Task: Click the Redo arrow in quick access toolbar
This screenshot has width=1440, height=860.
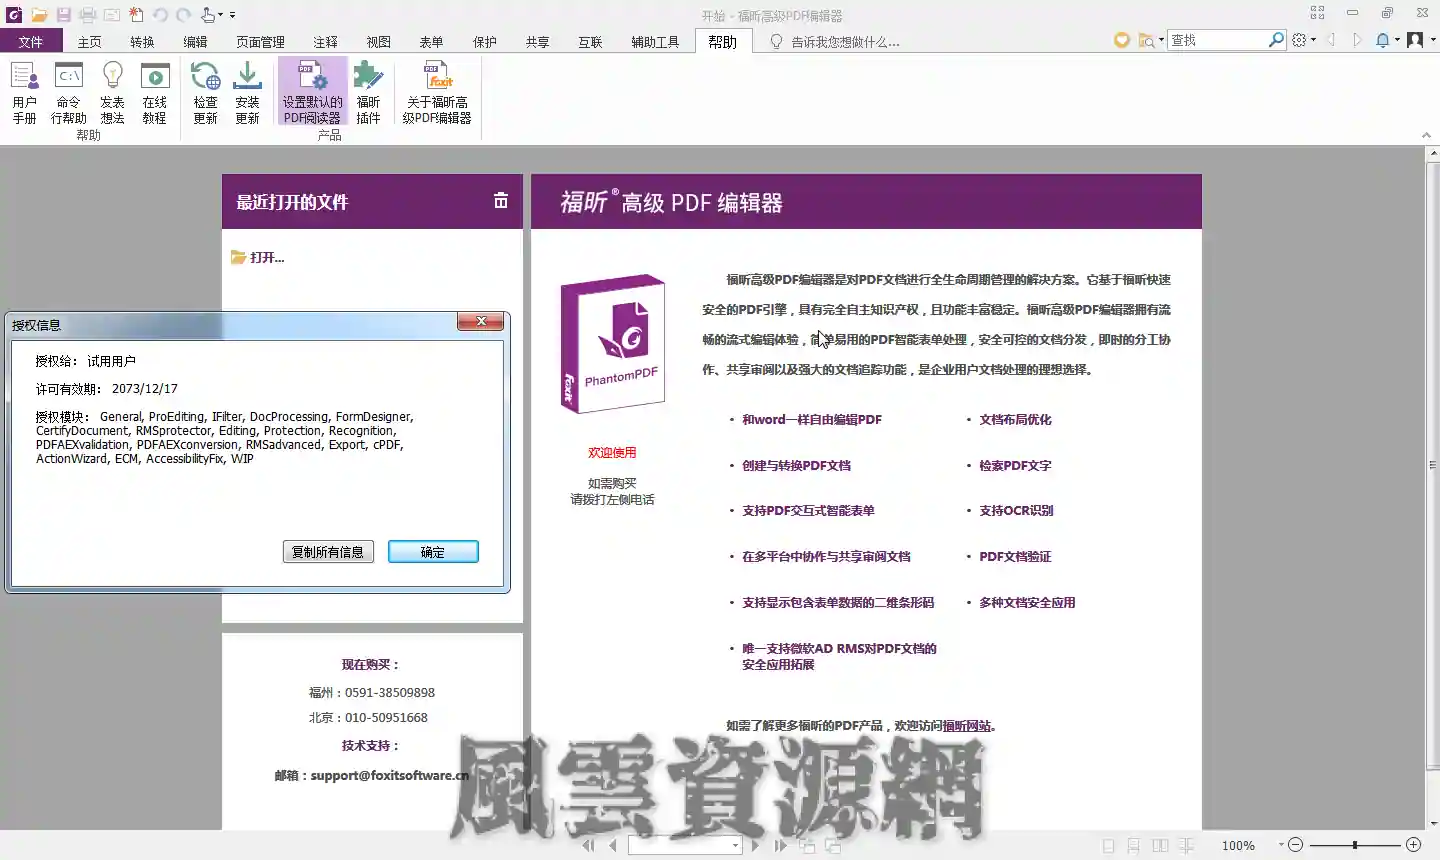Action: [183, 15]
